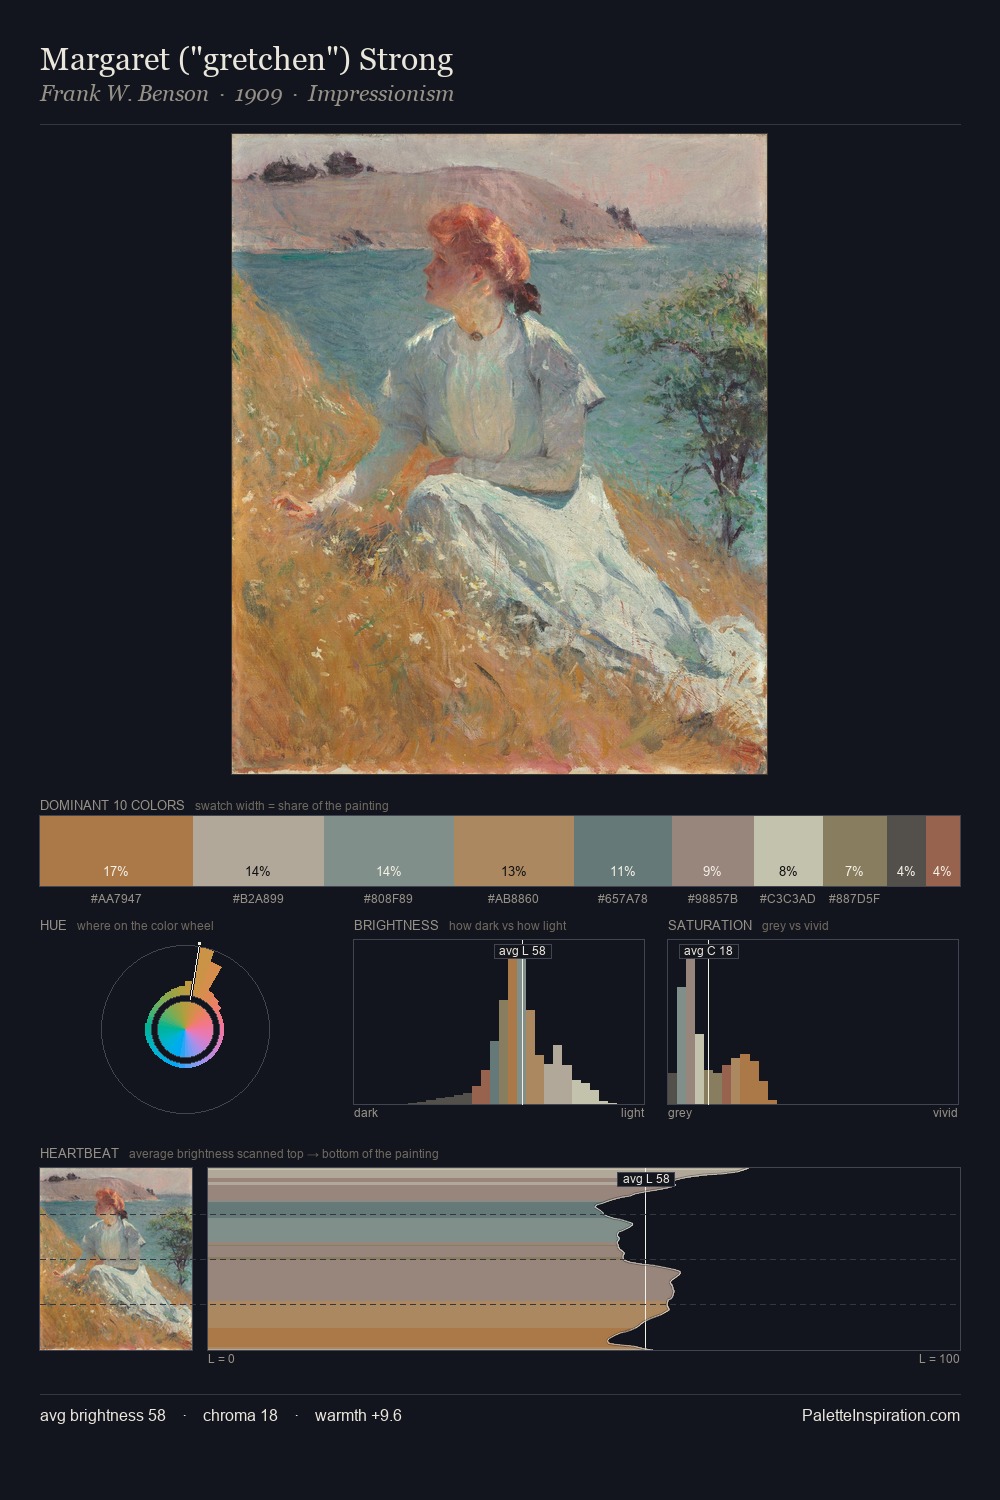This screenshot has height=1500, width=1000.
Task: Click the dark grey 4% swatch
Action: pyautogui.click(x=906, y=851)
